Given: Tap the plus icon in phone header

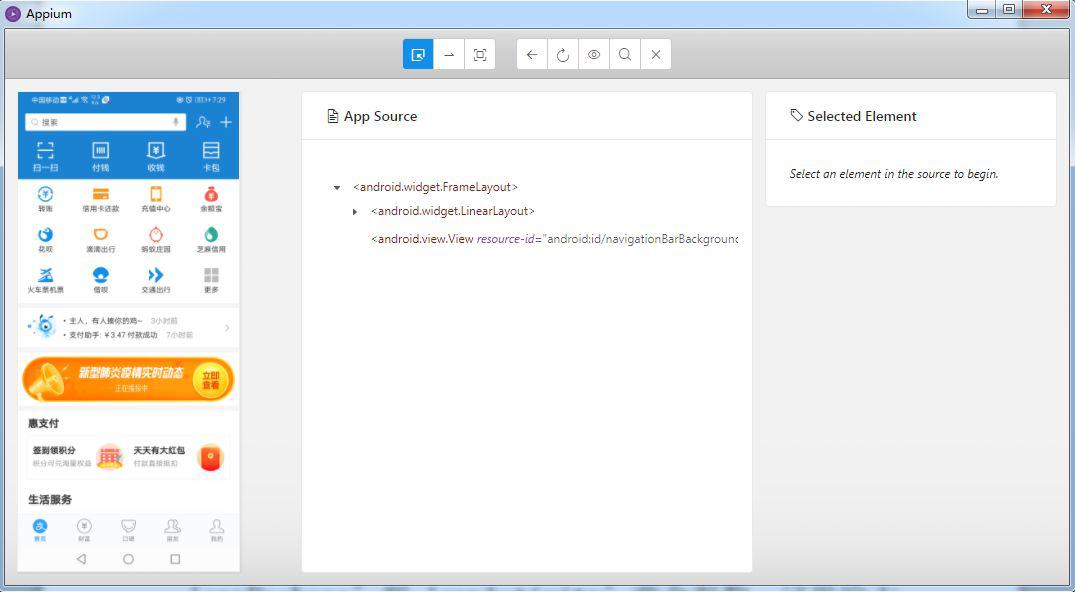Looking at the screenshot, I should 226,122.
